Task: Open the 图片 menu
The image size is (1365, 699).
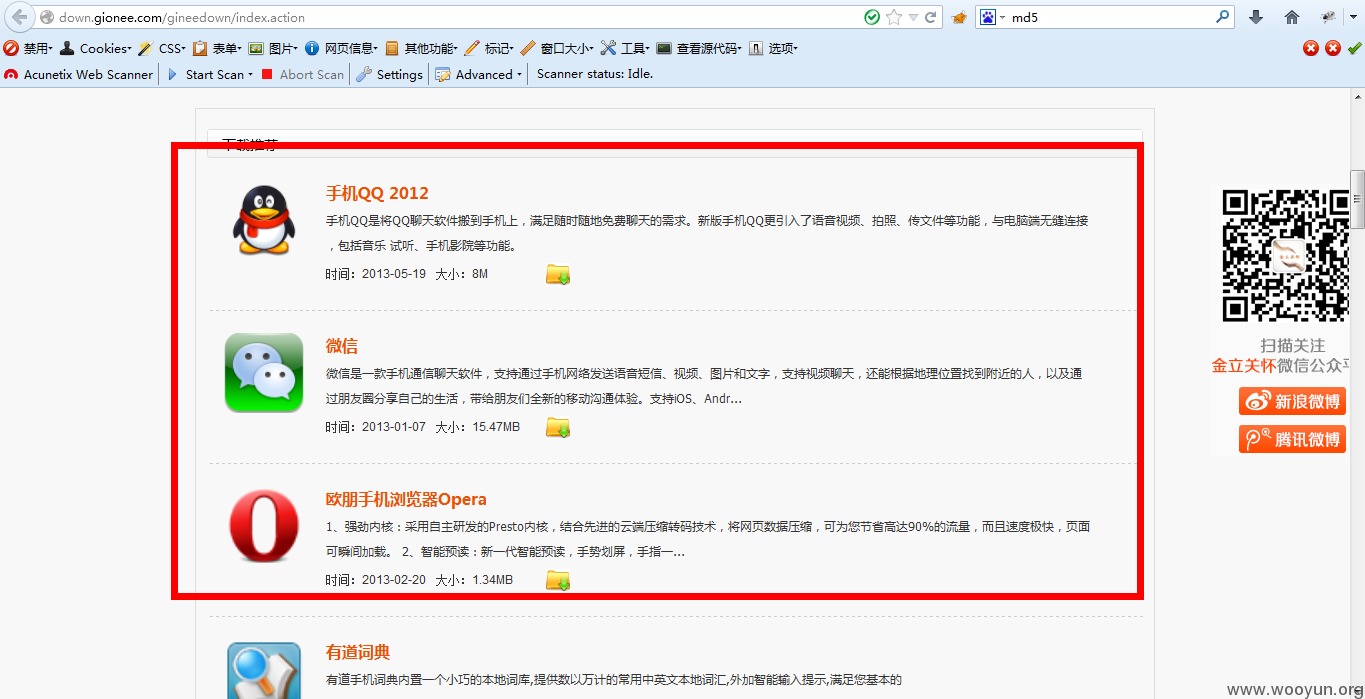Action: point(274,48)
